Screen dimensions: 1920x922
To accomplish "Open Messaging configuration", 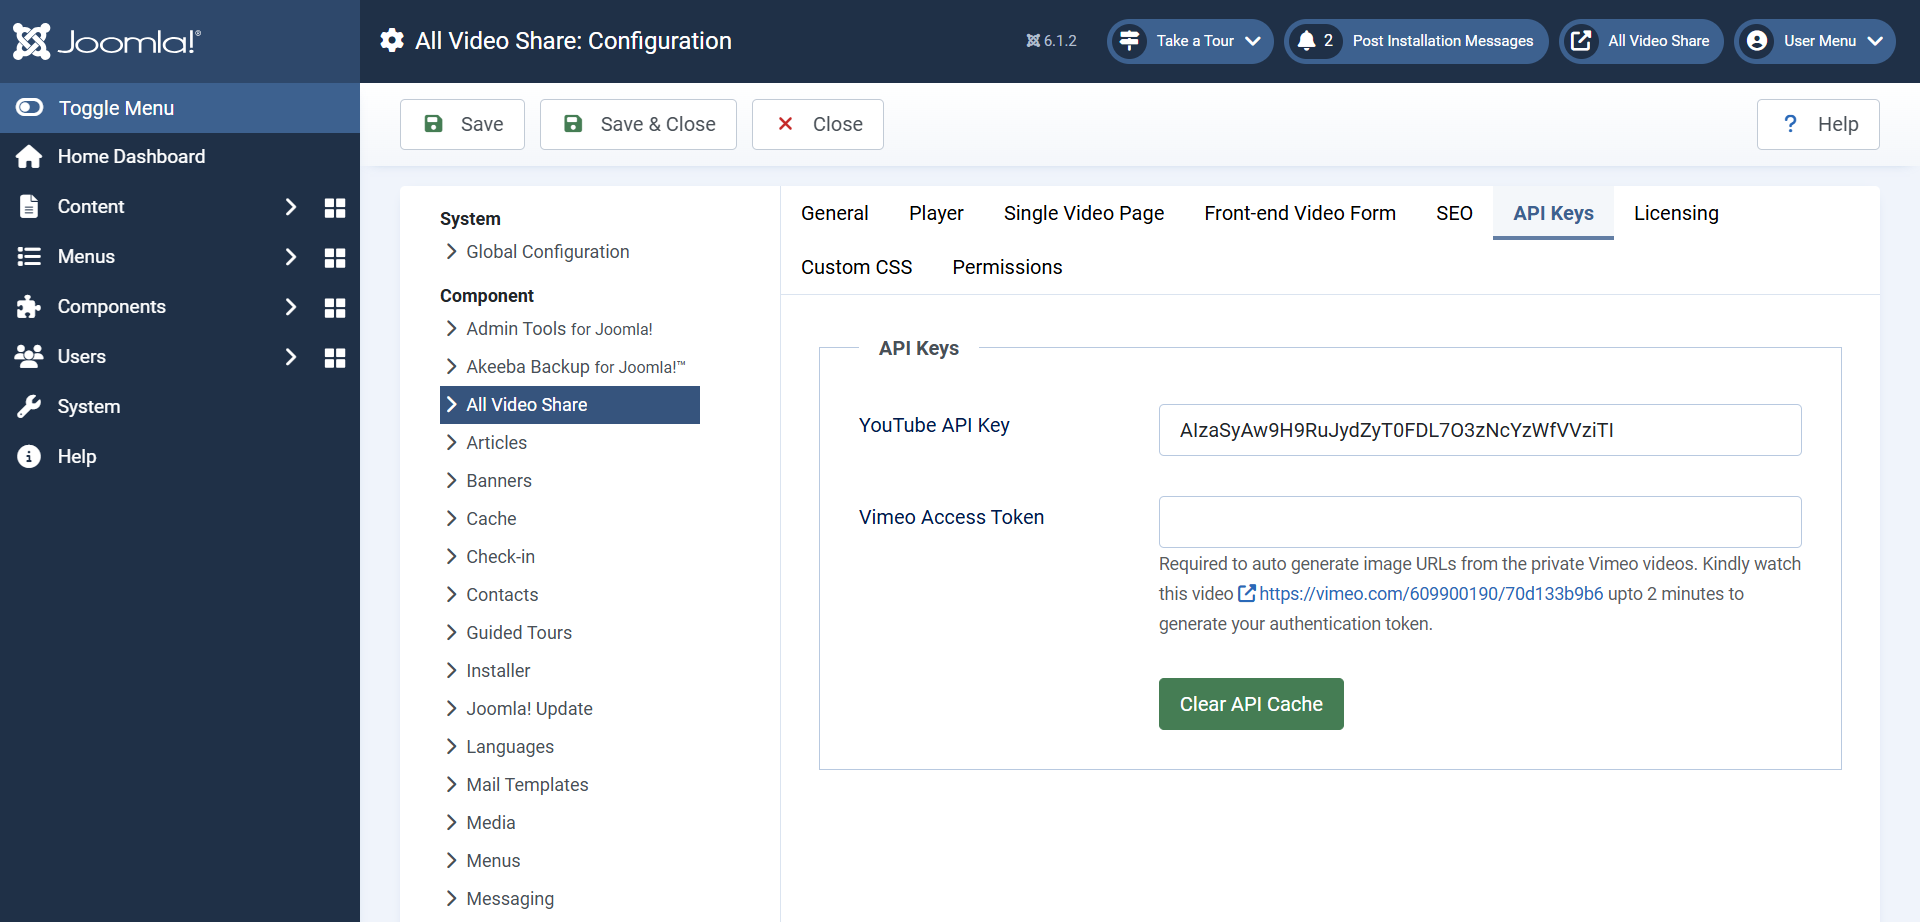I will point(510,899).
